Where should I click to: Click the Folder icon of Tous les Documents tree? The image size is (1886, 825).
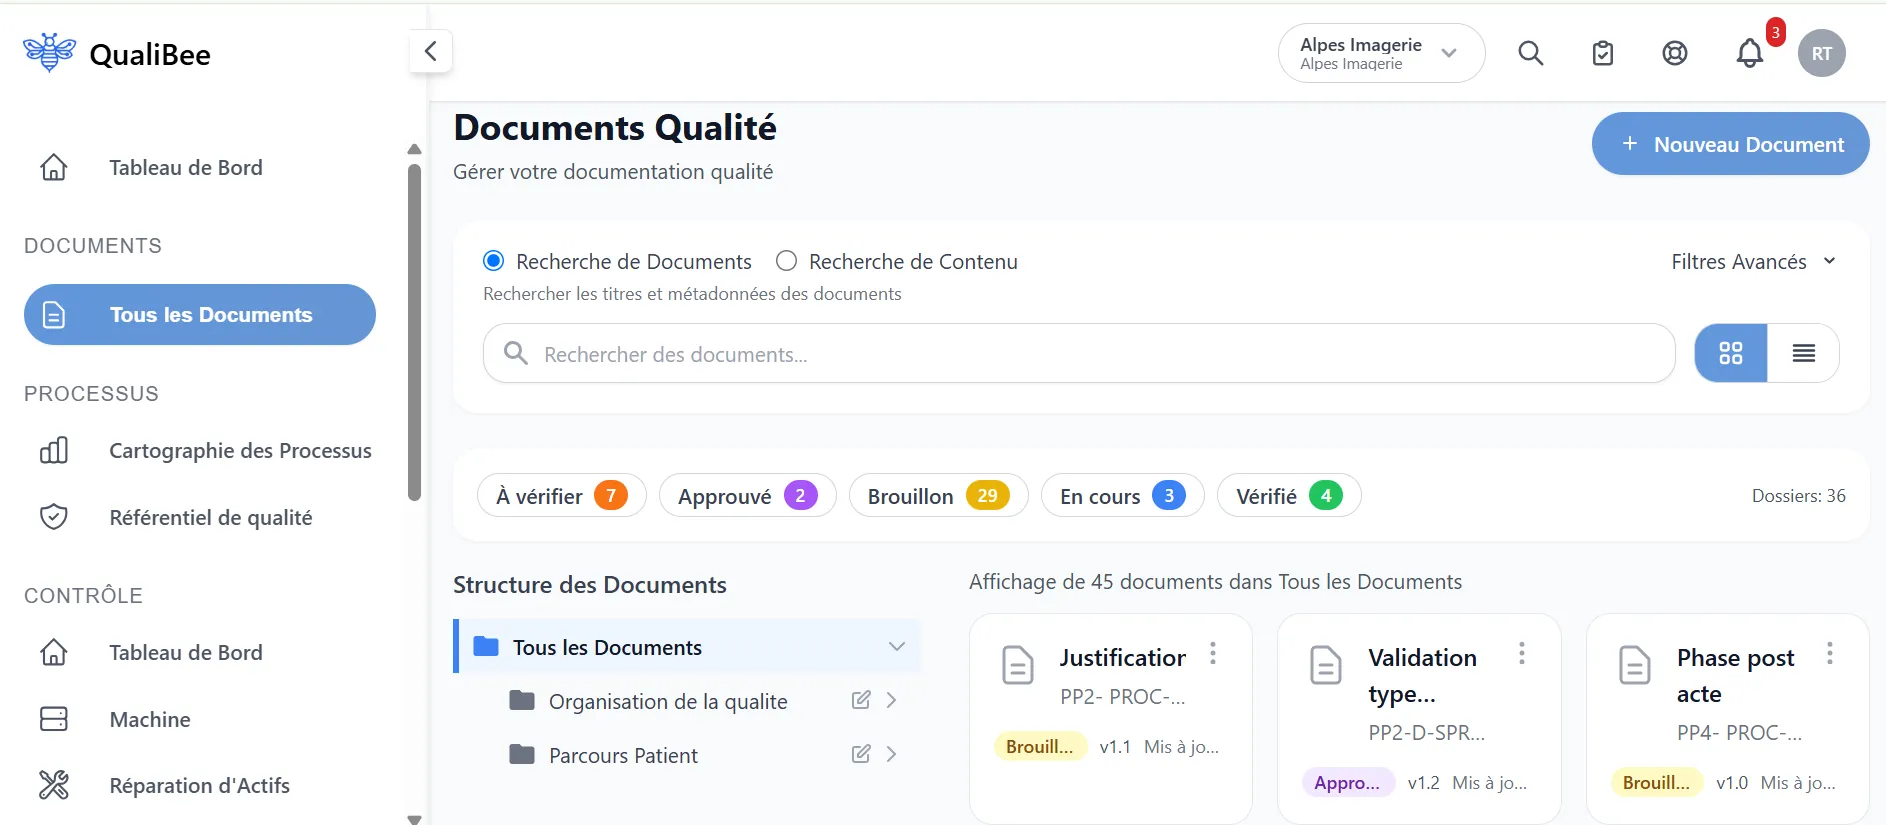pyautogui.click(x=486, y=647)
